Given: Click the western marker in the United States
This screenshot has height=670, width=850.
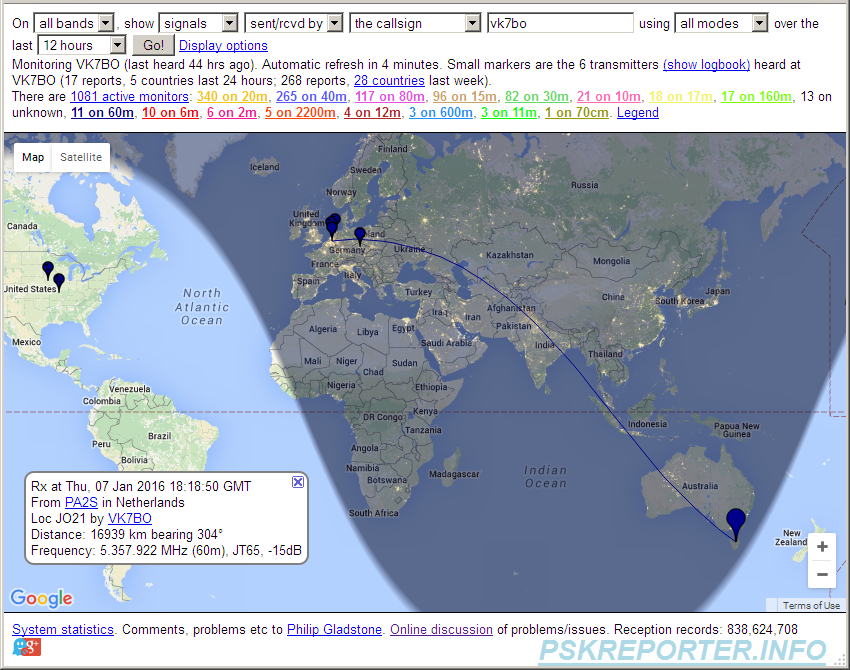Looking at the screenshot, I should coord(48,270).
